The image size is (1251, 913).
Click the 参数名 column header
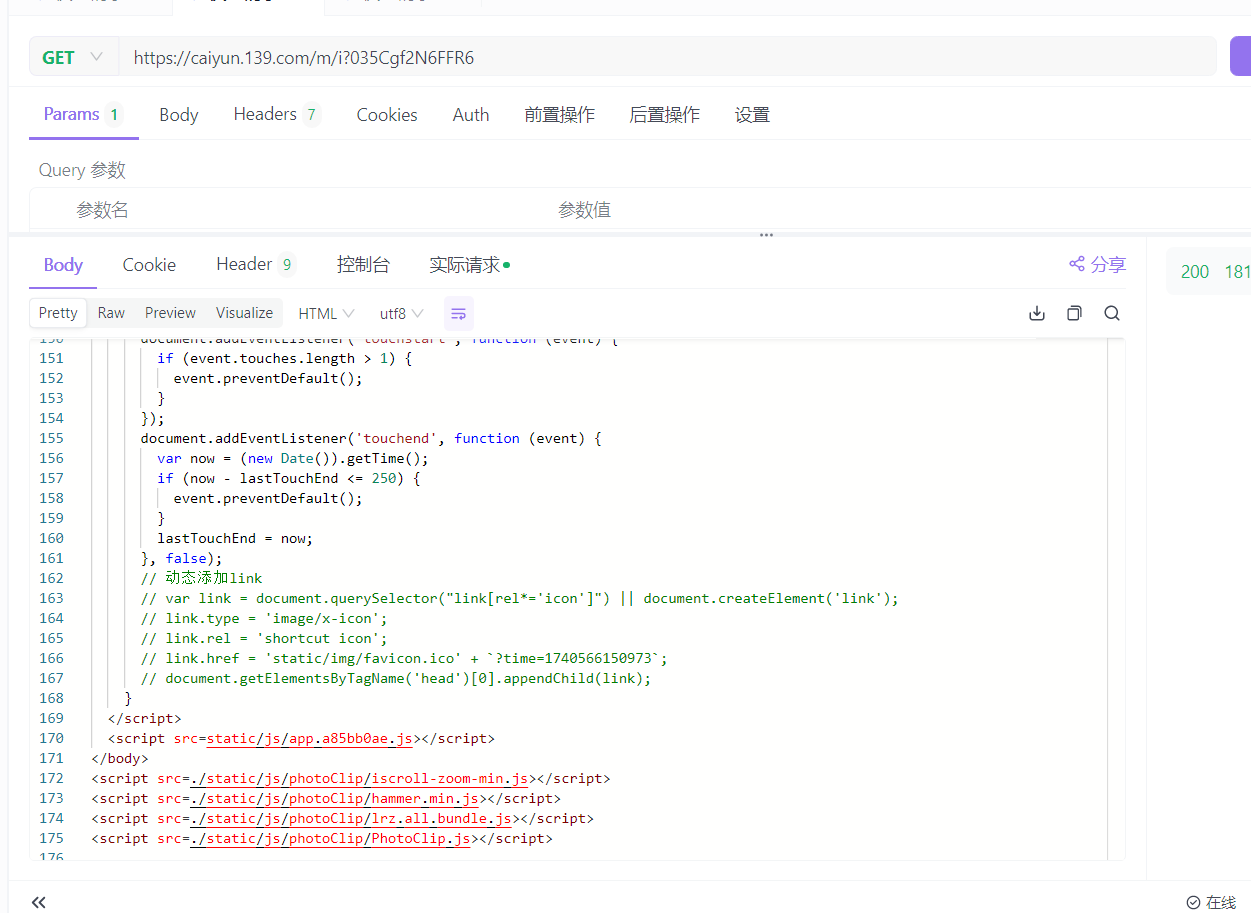102,210
